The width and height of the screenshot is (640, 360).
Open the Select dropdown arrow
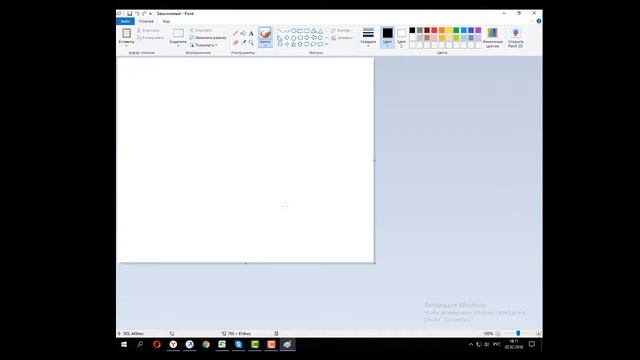coord(178,45)
